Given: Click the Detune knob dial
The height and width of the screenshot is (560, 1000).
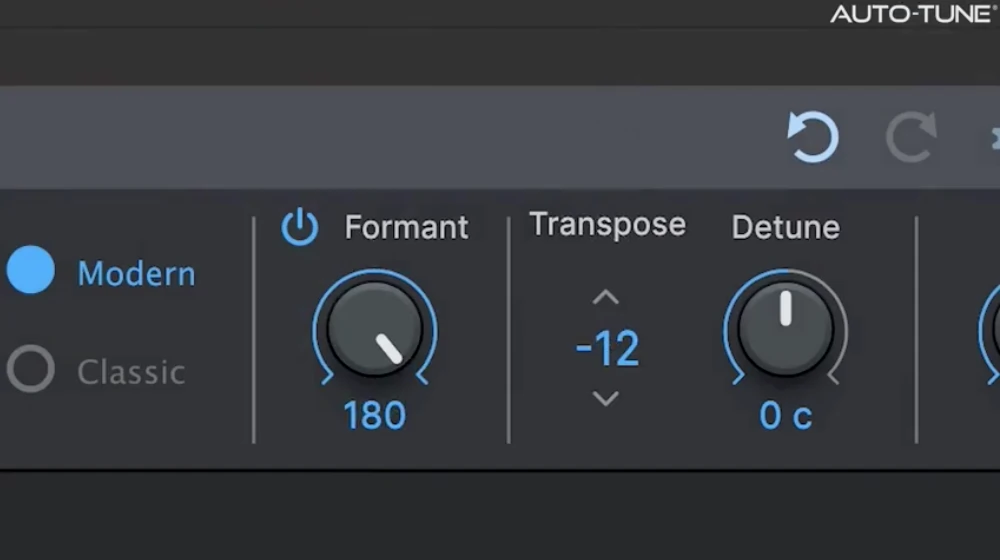Looking at the screenshot, I should click(x=786, y=328).
